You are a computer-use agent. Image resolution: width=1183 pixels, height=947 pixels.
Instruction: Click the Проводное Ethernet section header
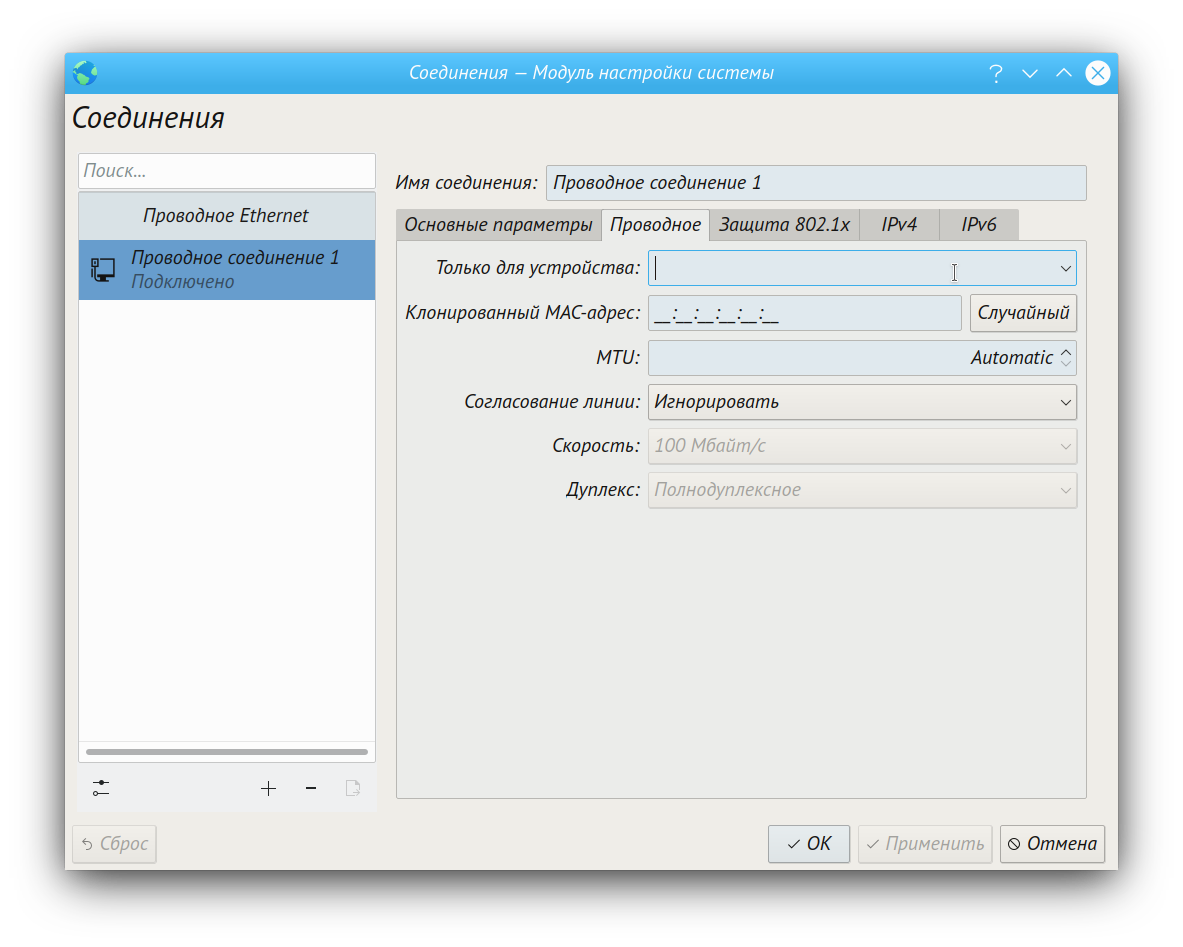227,216
